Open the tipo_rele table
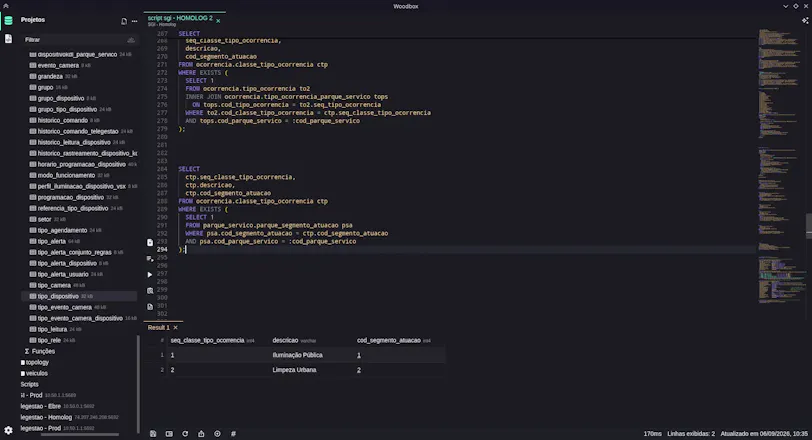 click(49, 341)
